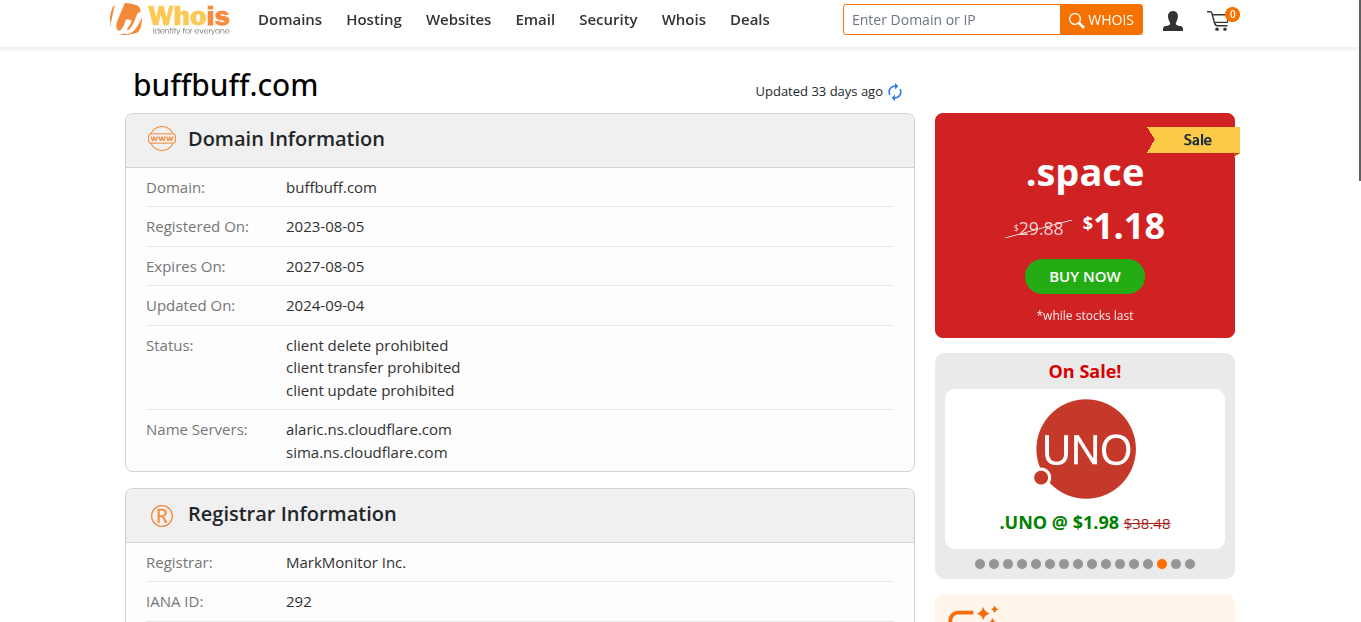Click the Domain Information section header
Viewport: 1361px width, 622px height.
pos(520,140)
